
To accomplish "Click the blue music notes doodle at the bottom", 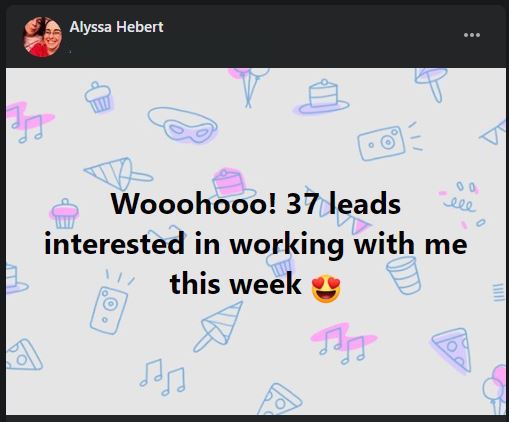I will point(162,377).
